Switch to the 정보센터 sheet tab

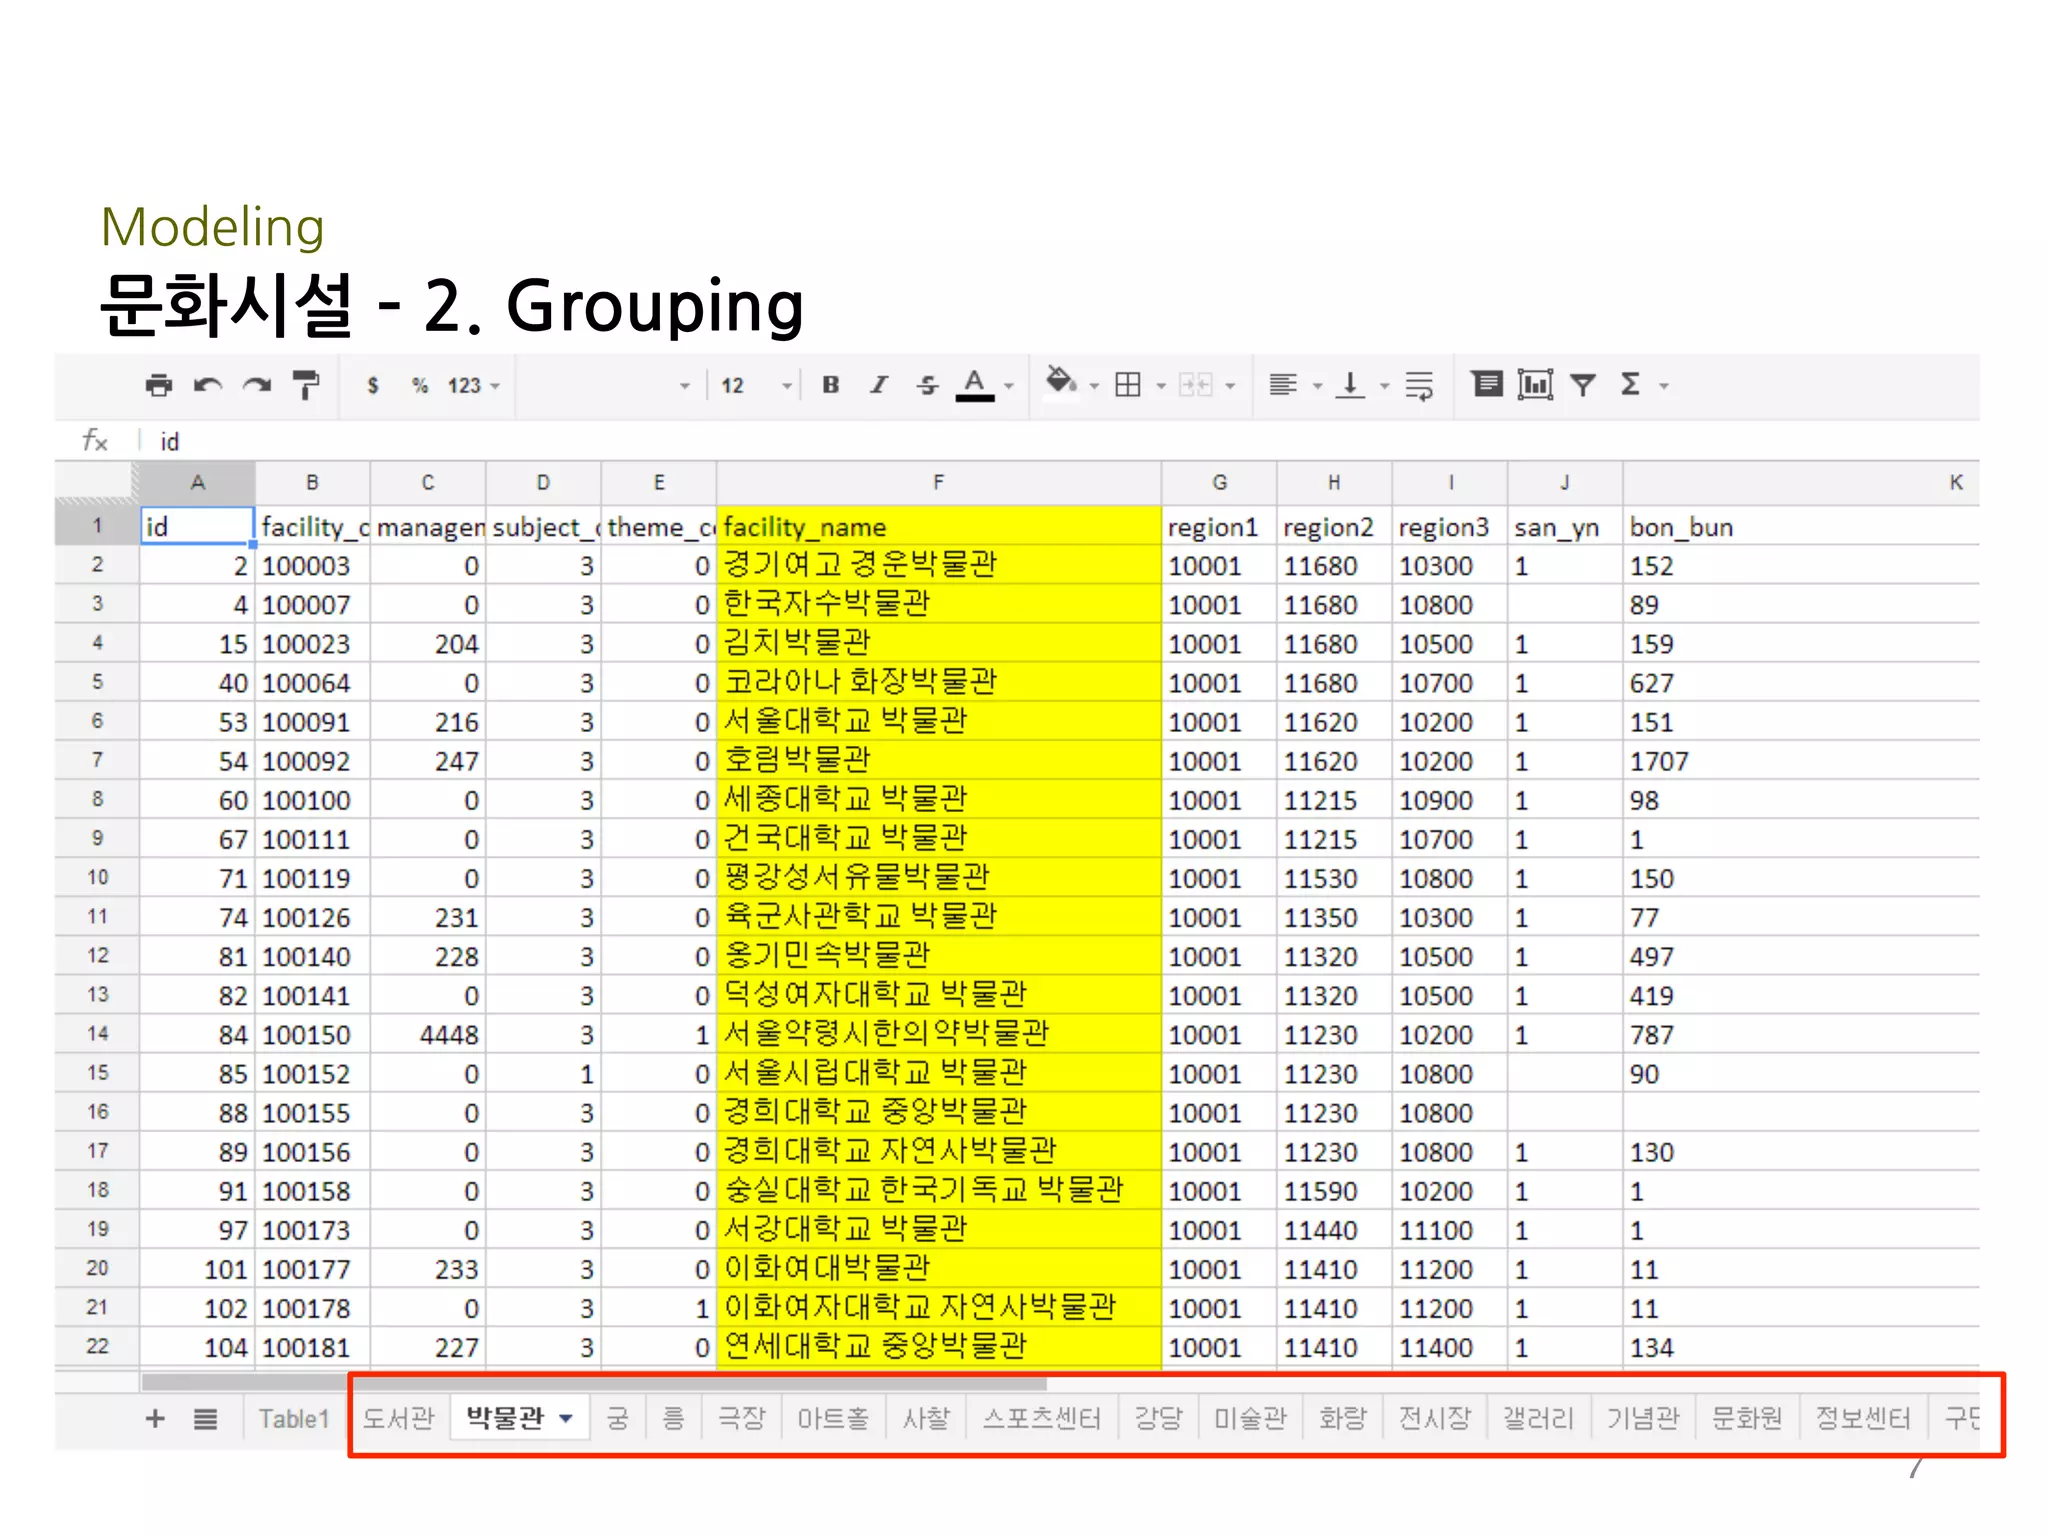tap(1862, 1418)
